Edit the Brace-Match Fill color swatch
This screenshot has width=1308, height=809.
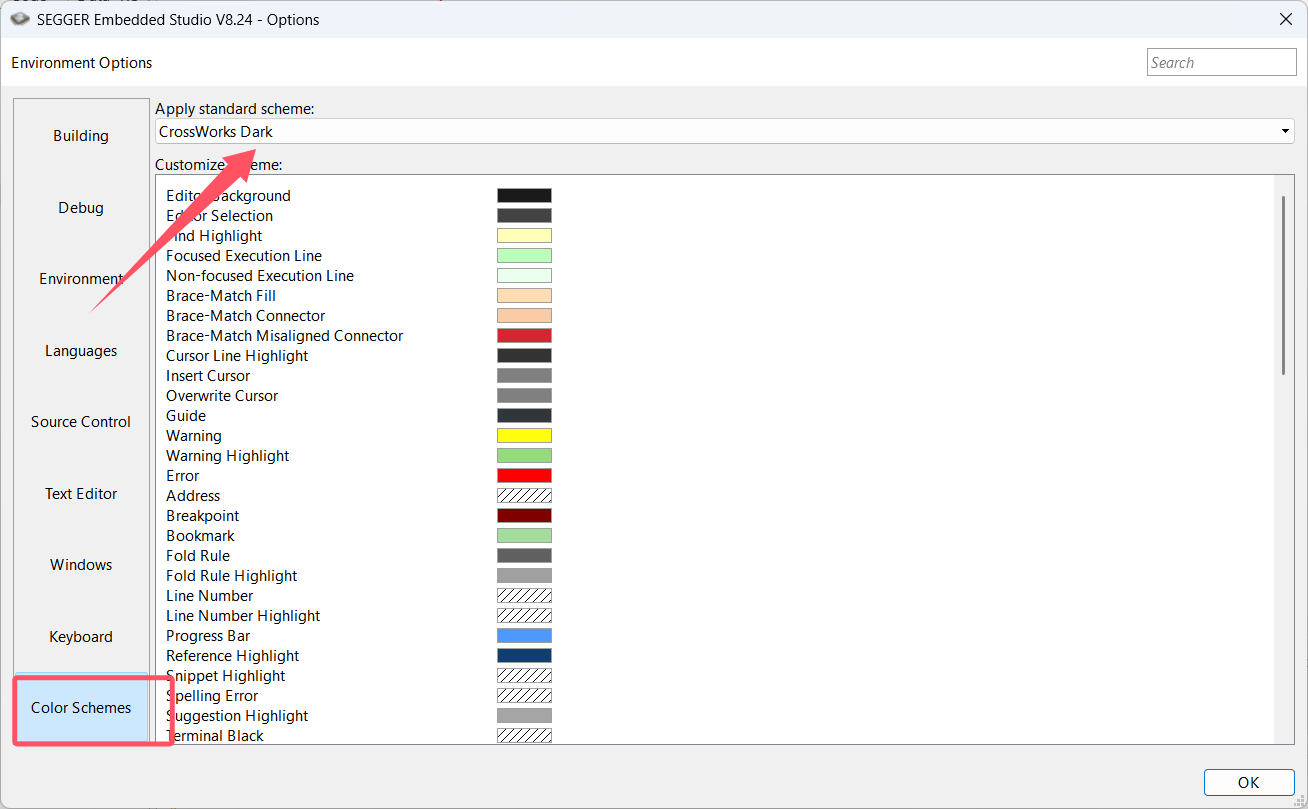524,296
